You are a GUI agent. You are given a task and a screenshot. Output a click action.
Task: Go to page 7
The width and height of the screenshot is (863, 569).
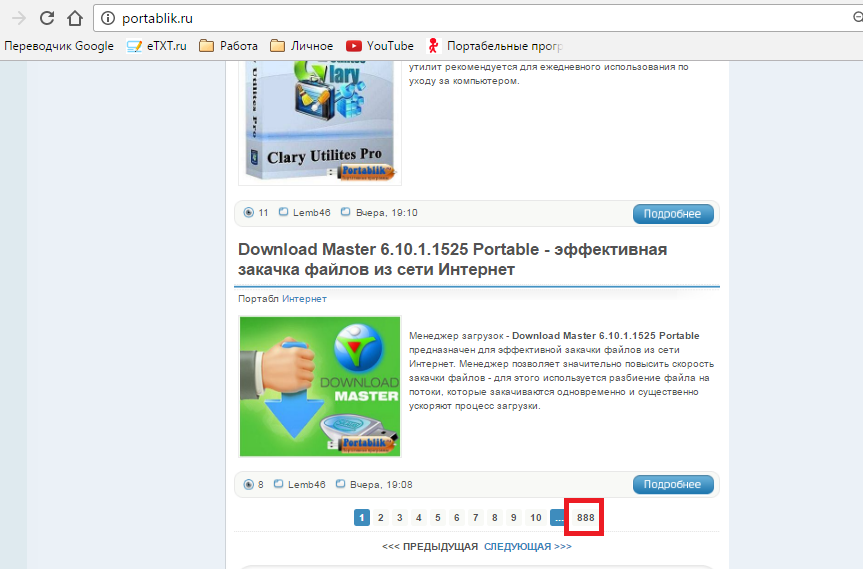click(476, 517)
